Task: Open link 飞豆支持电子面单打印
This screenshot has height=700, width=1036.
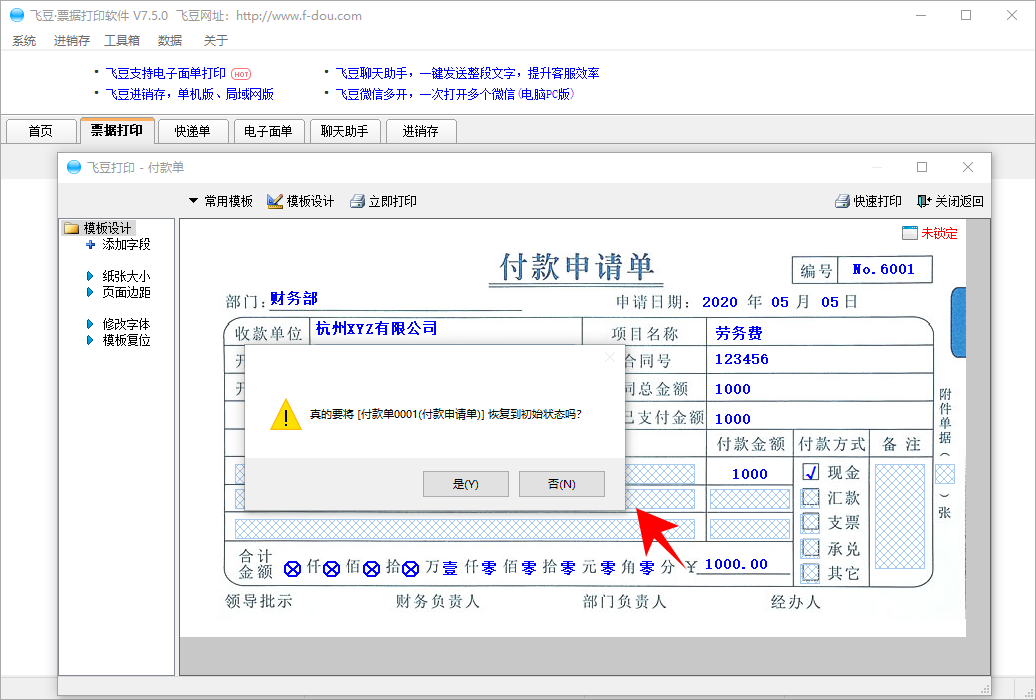Action: 166,73
